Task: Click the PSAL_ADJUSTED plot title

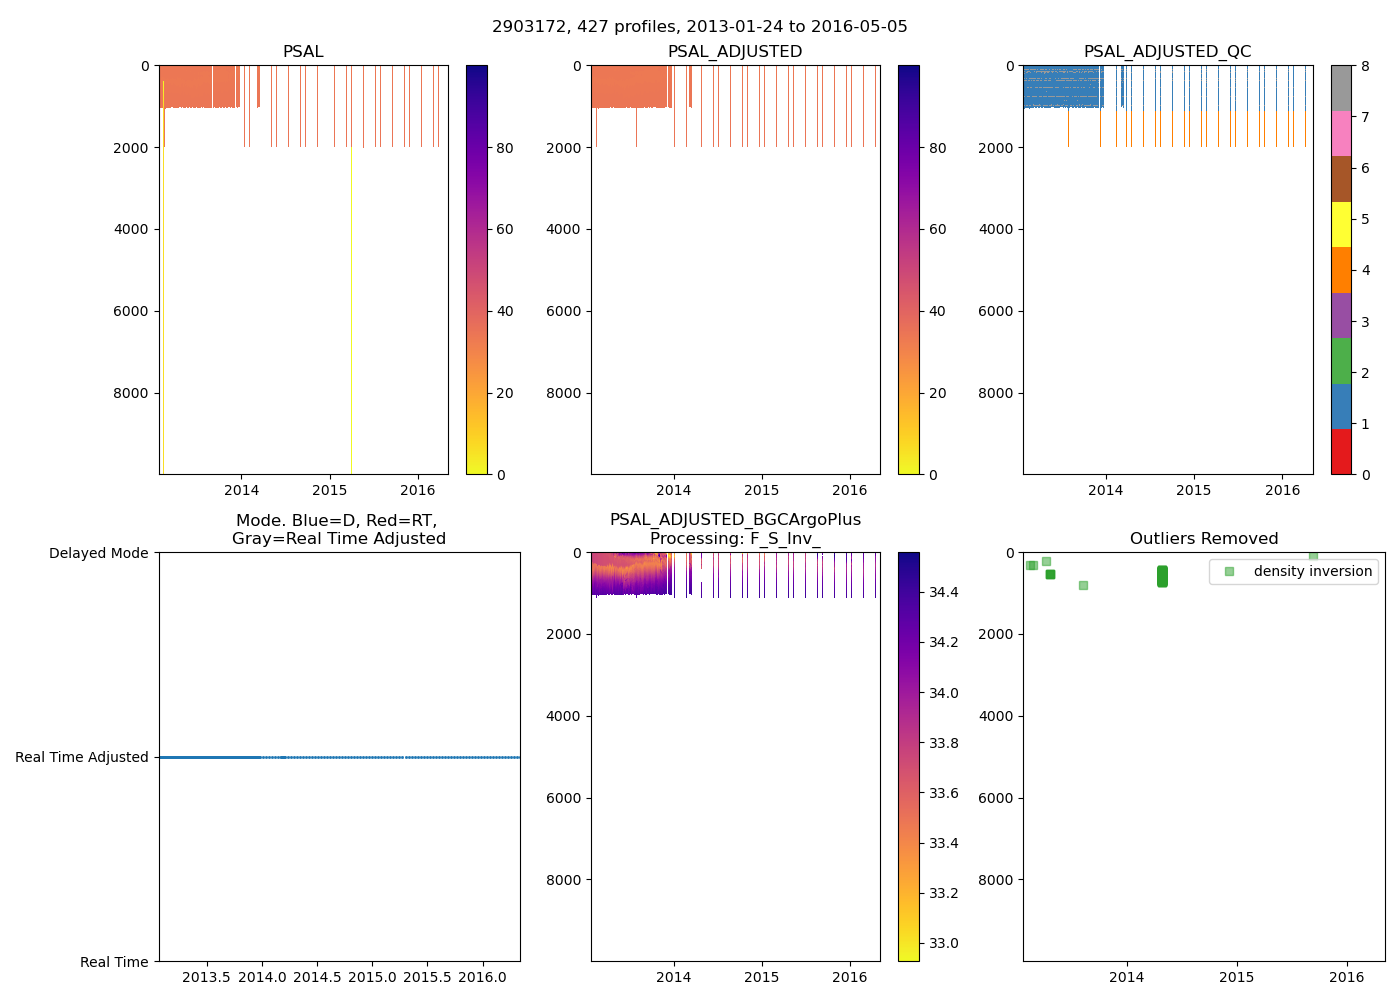Action: point(735,52)
